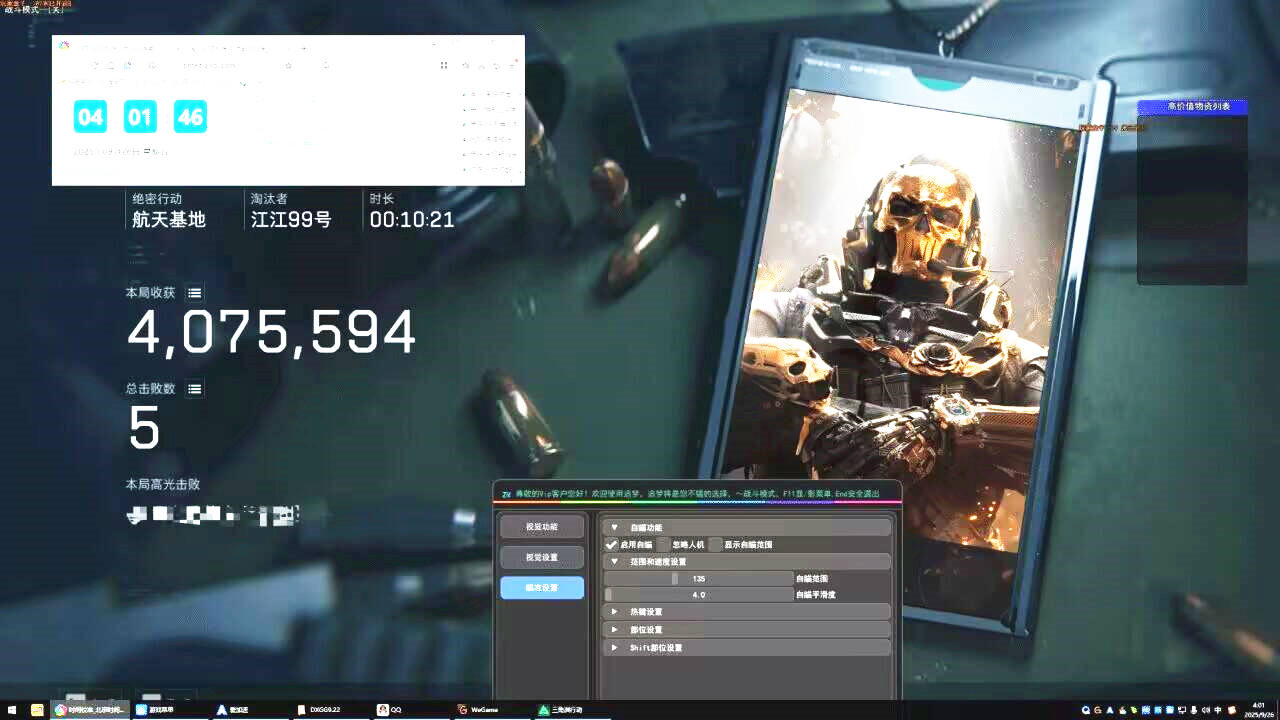Expand the 热键设置 section
Screen dimensions: 1280x720
coord(747,611)
